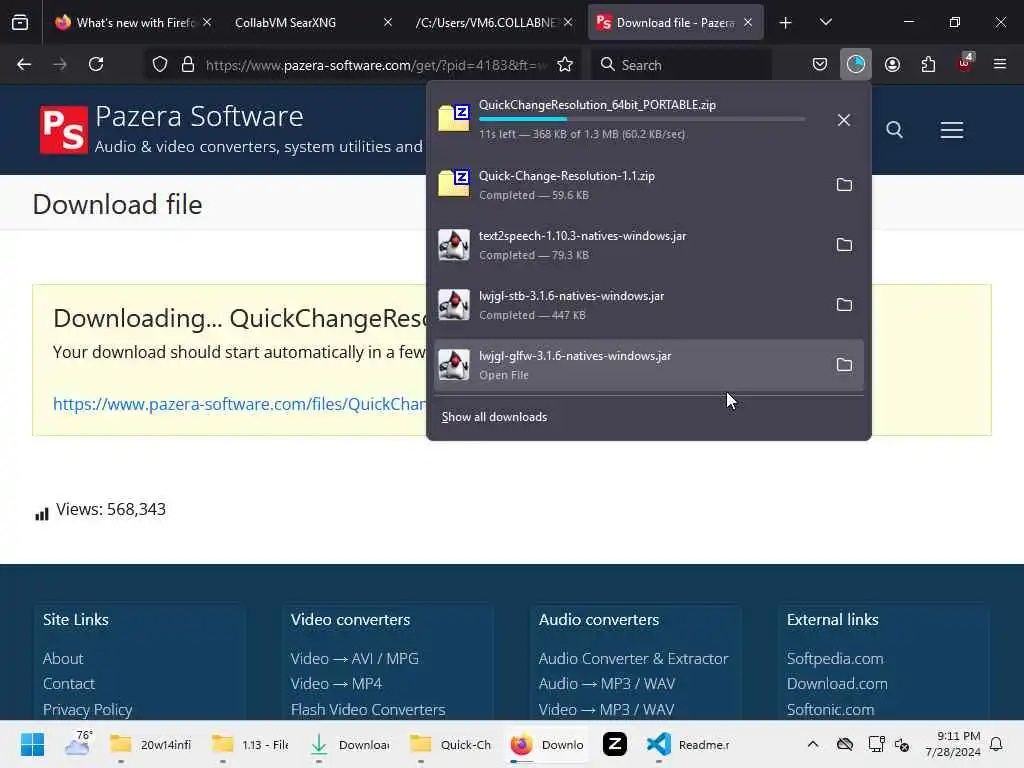Click Show all downloads
The width and height of the screenshot is (1024, 768).
tap(494, 417)
